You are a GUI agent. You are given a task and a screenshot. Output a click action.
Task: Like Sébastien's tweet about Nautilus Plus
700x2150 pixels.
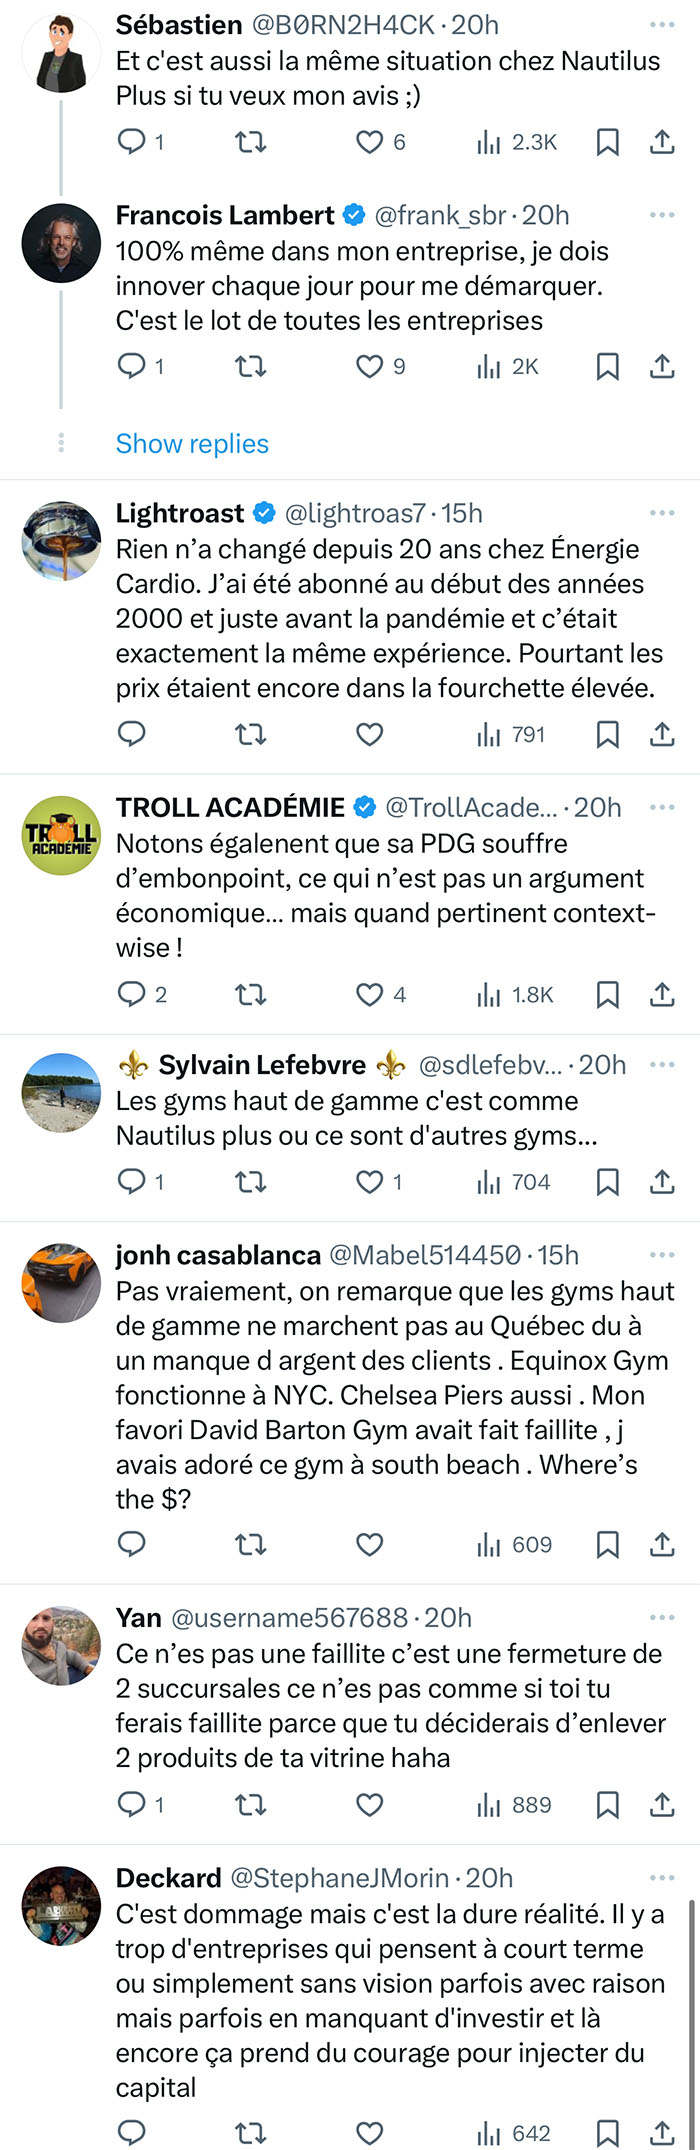click(x=370, y=142)
